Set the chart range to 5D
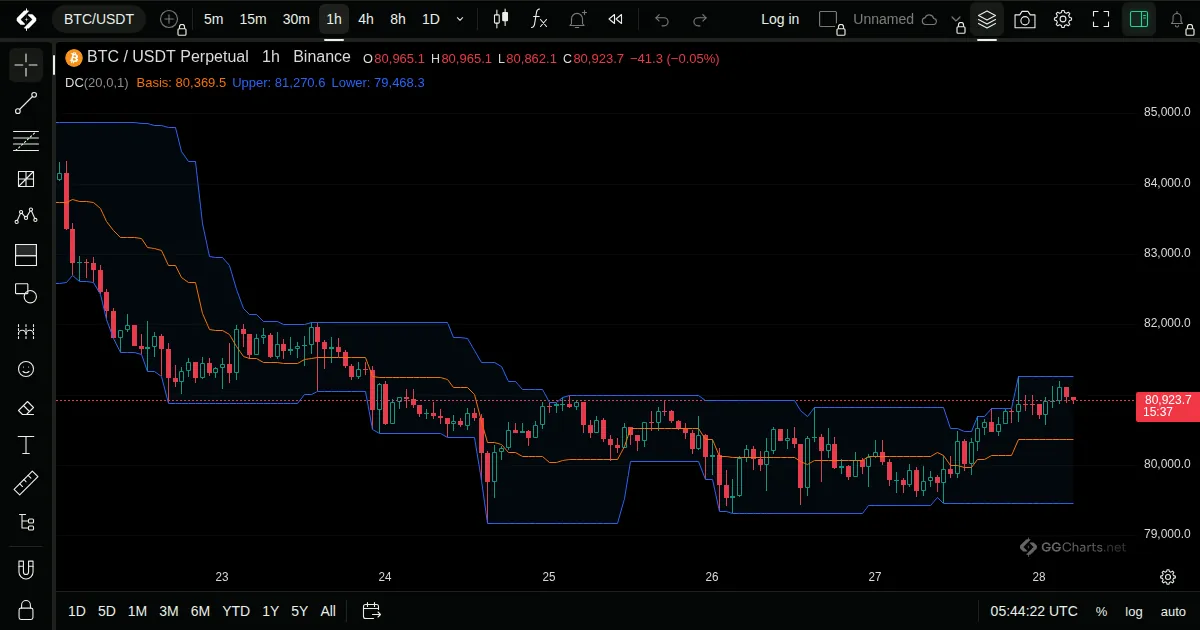Screen dimensions: 1200x630 107,611
